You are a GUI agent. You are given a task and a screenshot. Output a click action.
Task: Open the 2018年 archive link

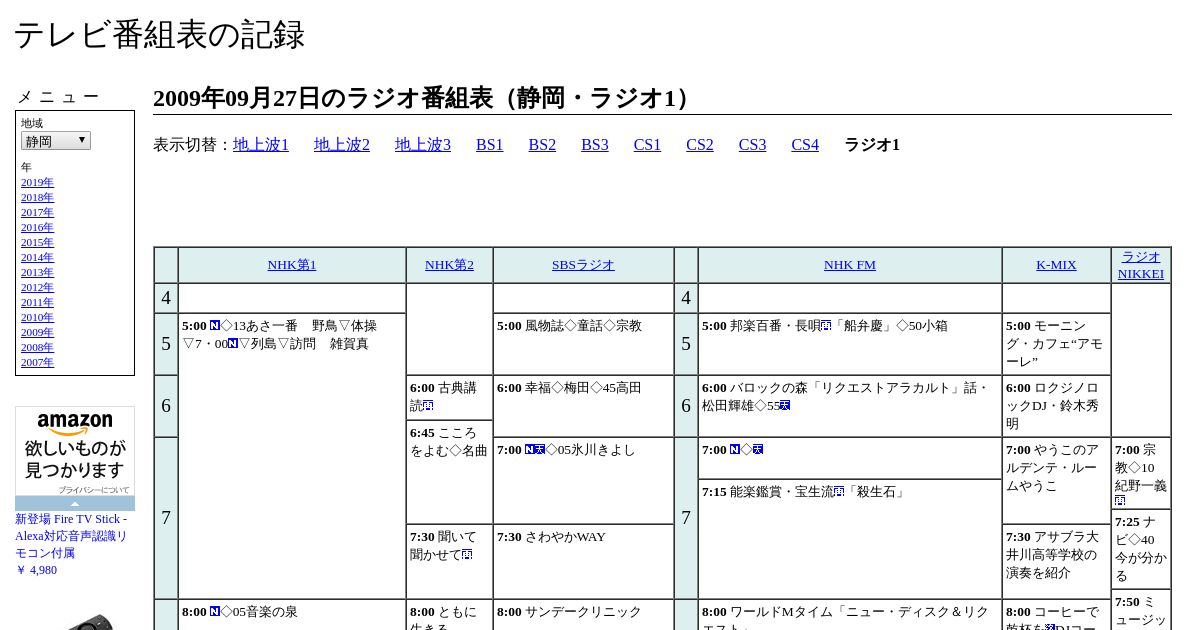(37, 198)
